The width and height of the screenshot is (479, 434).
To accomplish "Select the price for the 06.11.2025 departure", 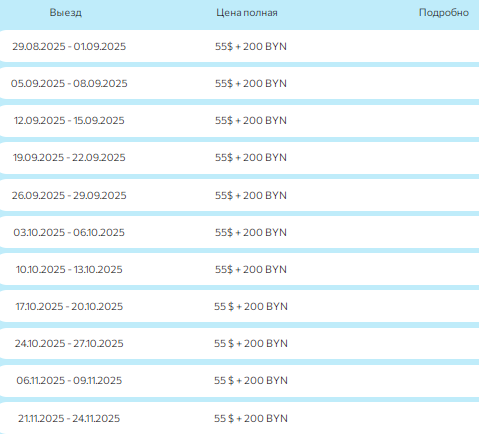I will click(x=251, y=380).
